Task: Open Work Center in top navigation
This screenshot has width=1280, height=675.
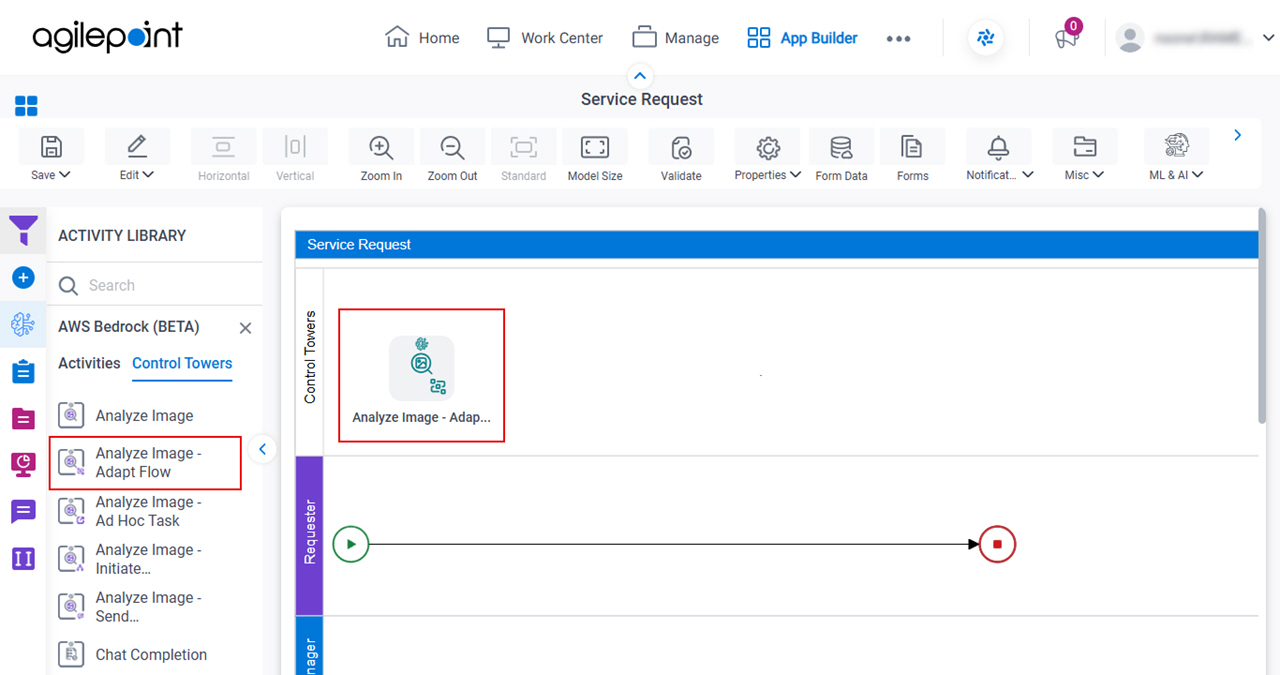Action: pos(545,38)
